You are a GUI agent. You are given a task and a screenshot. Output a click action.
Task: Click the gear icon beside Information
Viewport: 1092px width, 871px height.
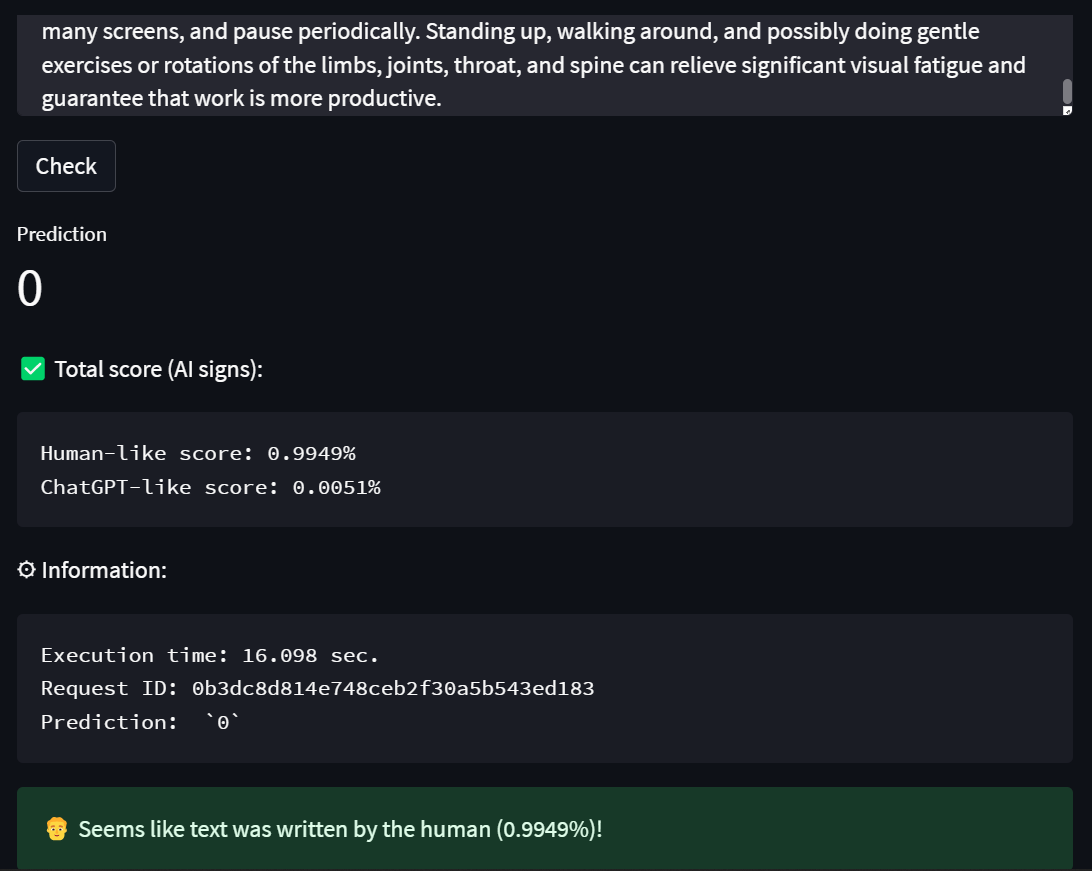[x=27, y=570]
